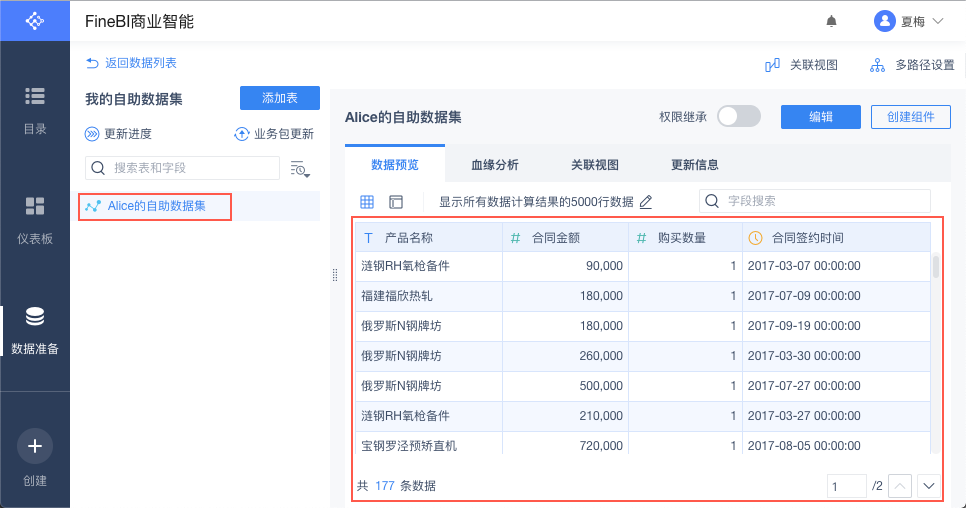Click the 返回数据列表 link
966x508 pixels.
pos(131,63)
